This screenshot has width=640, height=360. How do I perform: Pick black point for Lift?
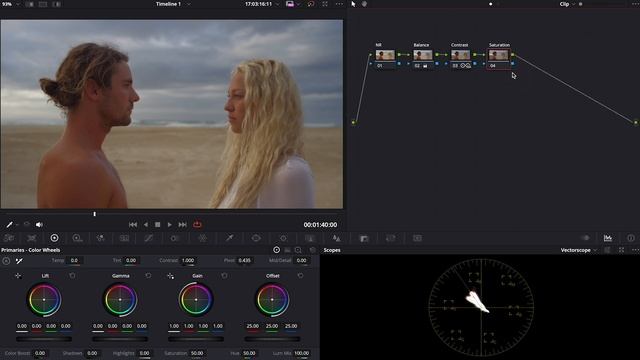(18, 276)
